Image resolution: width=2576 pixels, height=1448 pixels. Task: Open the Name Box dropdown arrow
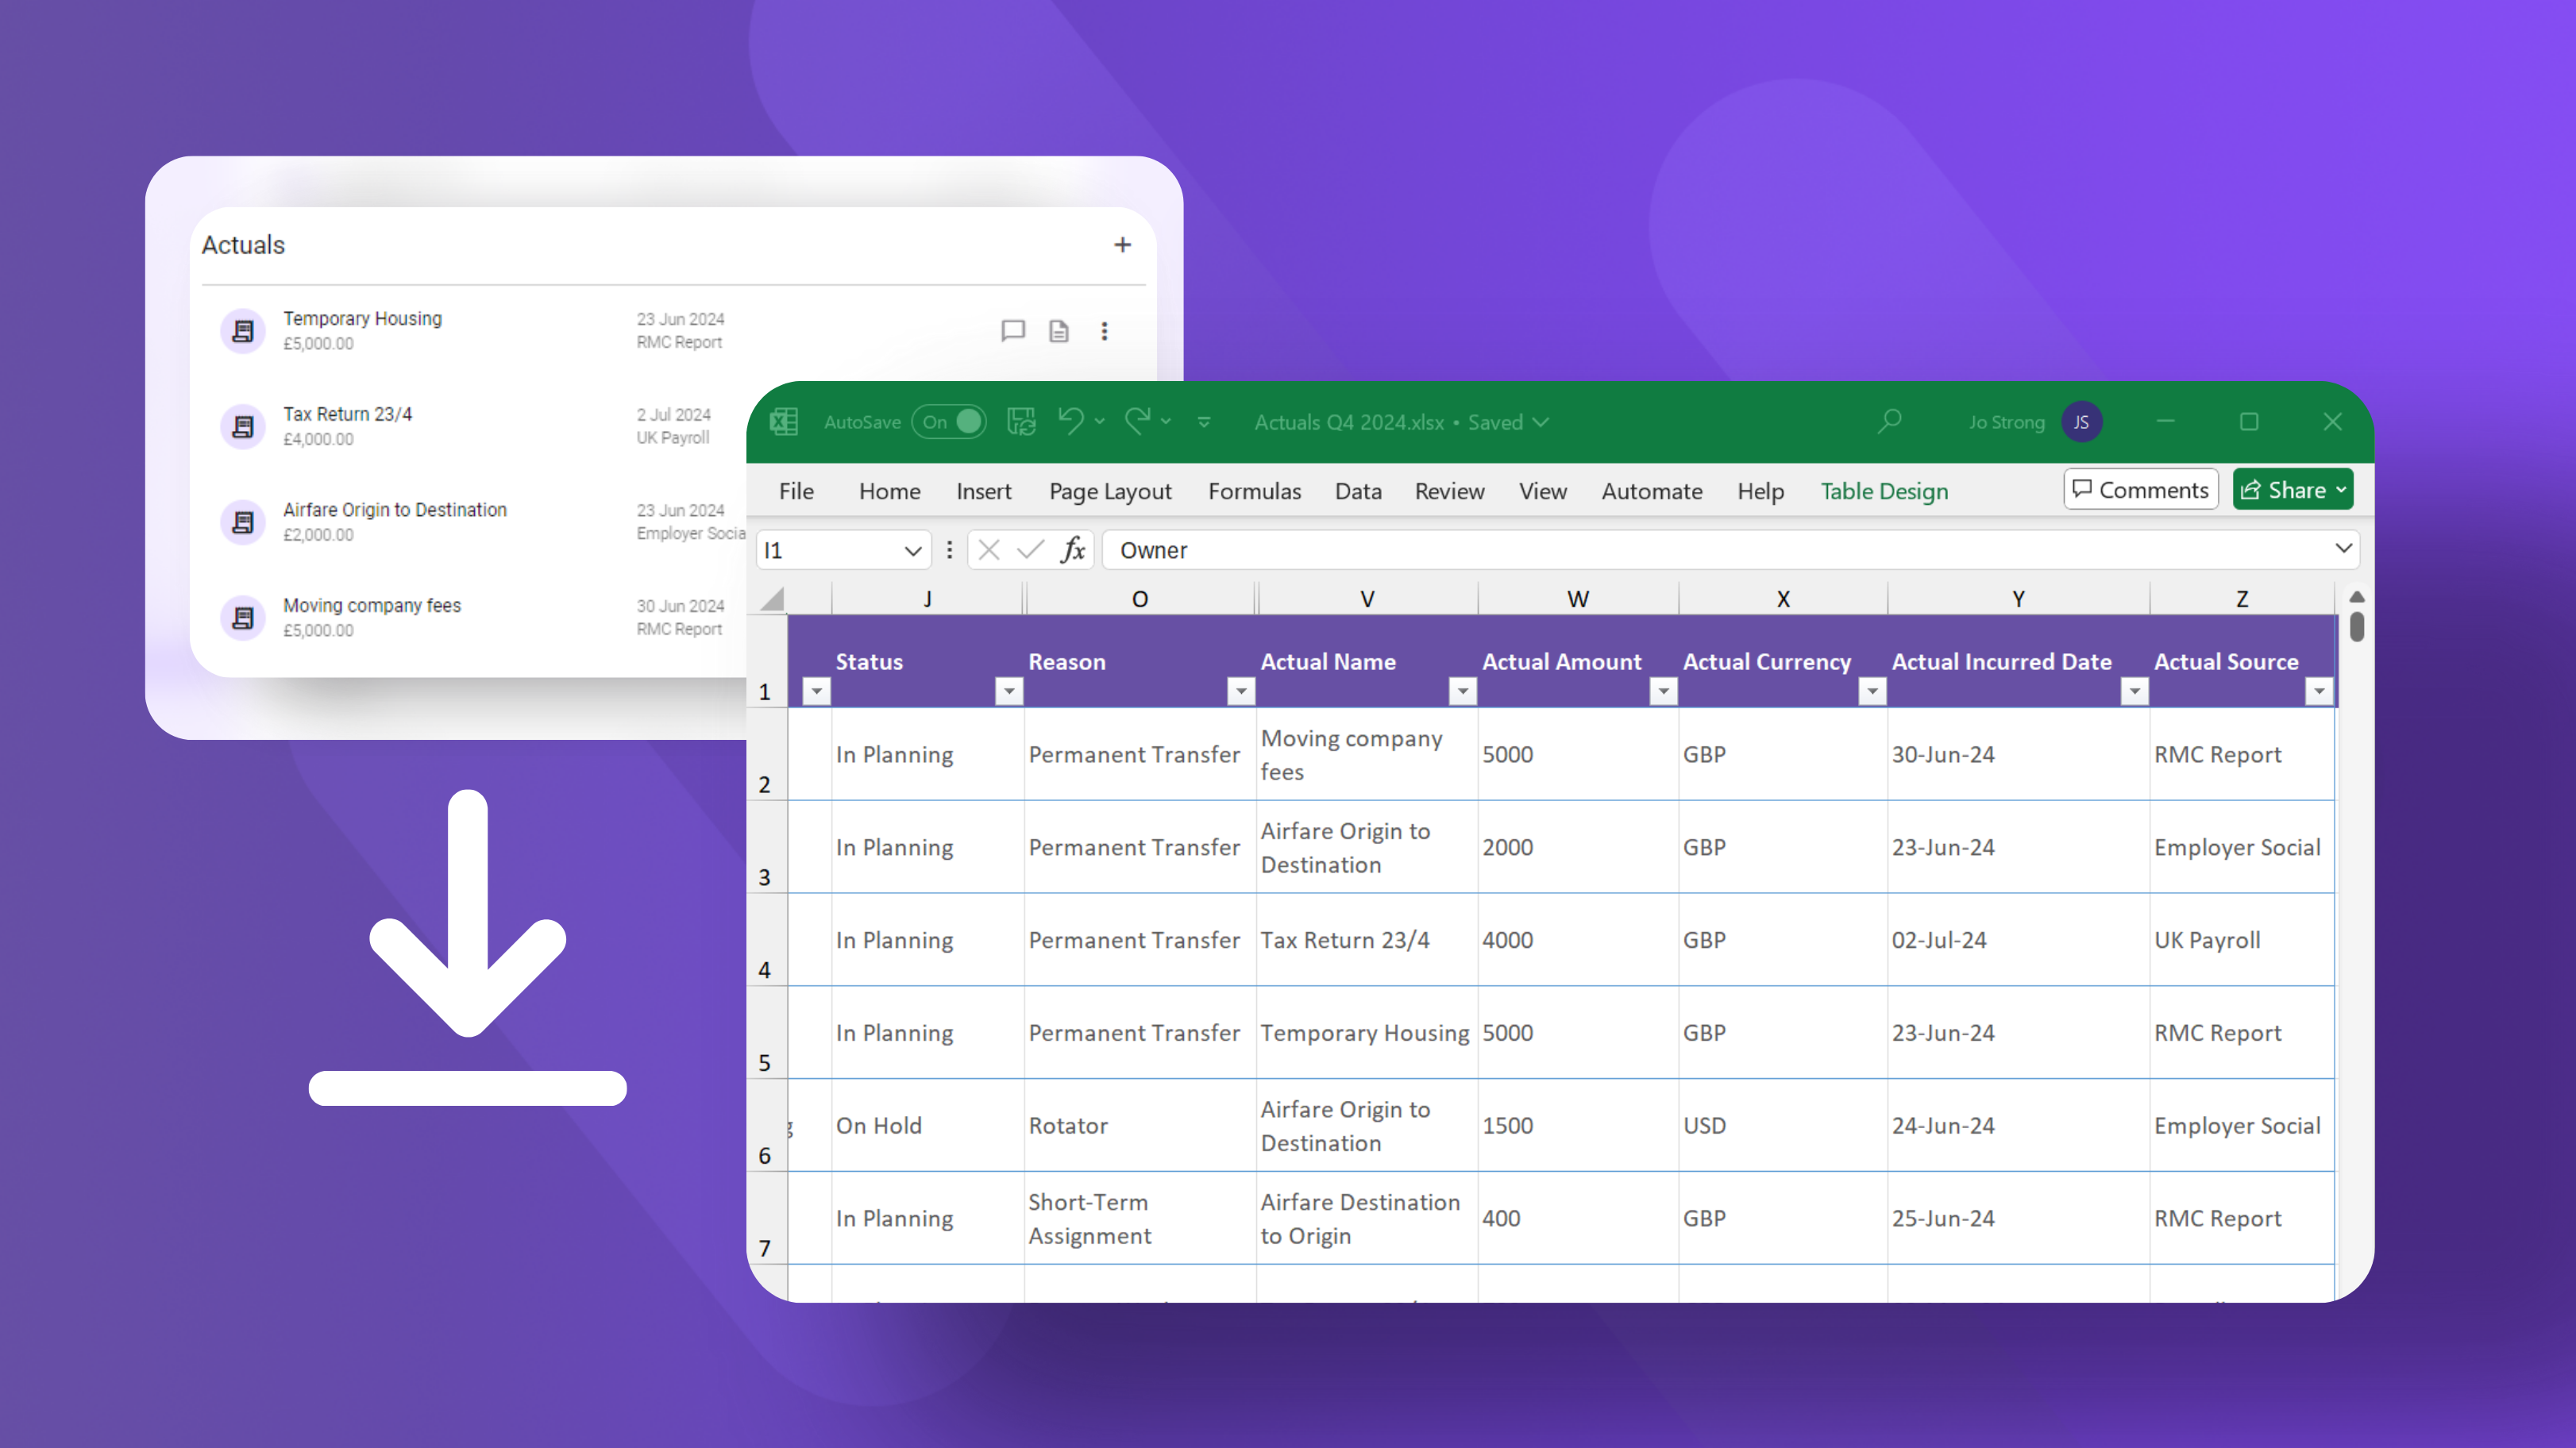[x=913, y=551]
